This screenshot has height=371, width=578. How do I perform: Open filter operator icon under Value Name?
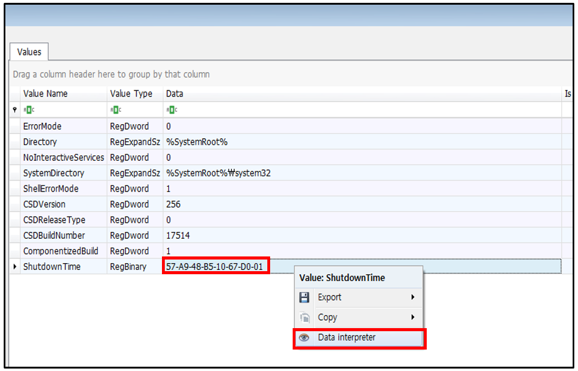[x=28, y=110]
